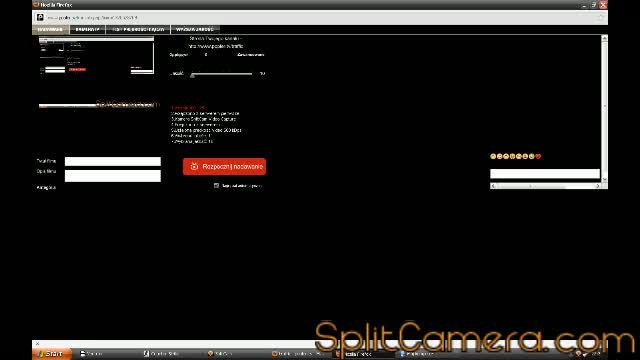Focus the film description input field
Image resolution: width=640 pixels, height=360 pixels.
pos(113,176)
